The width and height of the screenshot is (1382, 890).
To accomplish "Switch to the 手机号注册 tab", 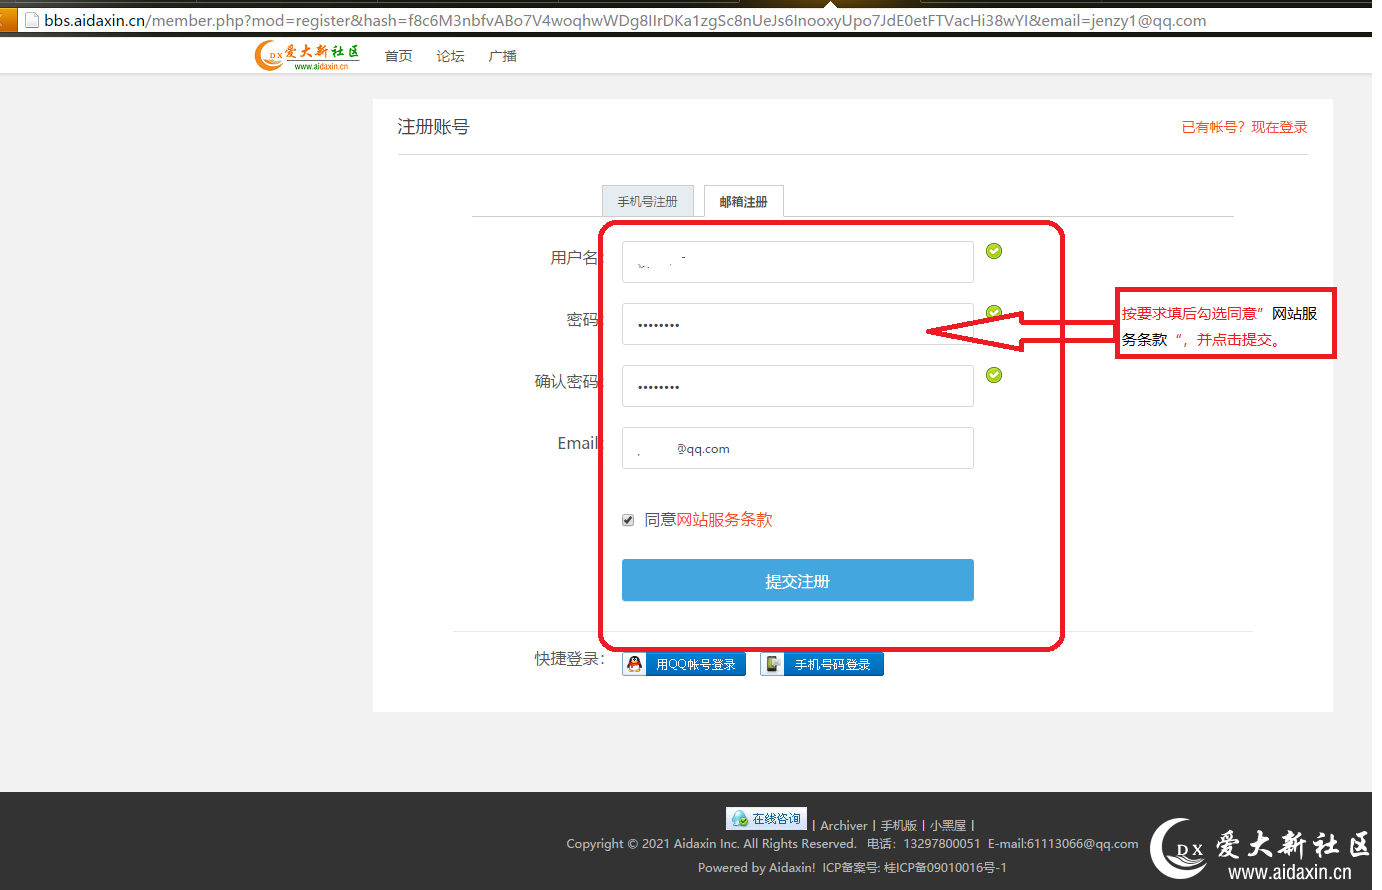I will point(647,201).
